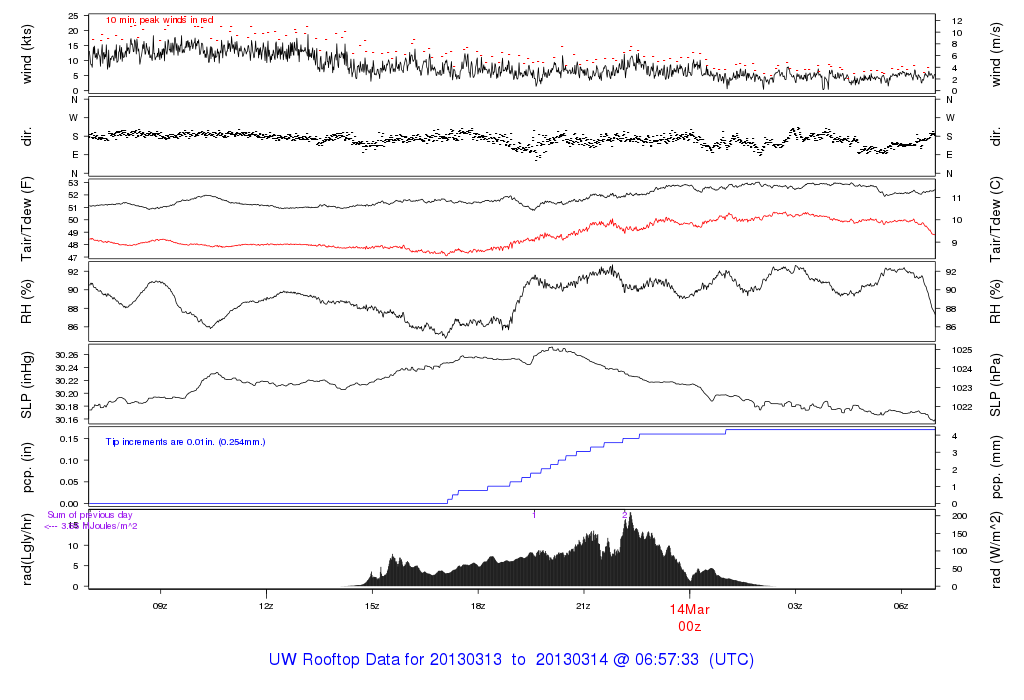Click the "Sum of previous day" purple label
Viewport: 1024px width, 700px height.
(x=90, y=515)
